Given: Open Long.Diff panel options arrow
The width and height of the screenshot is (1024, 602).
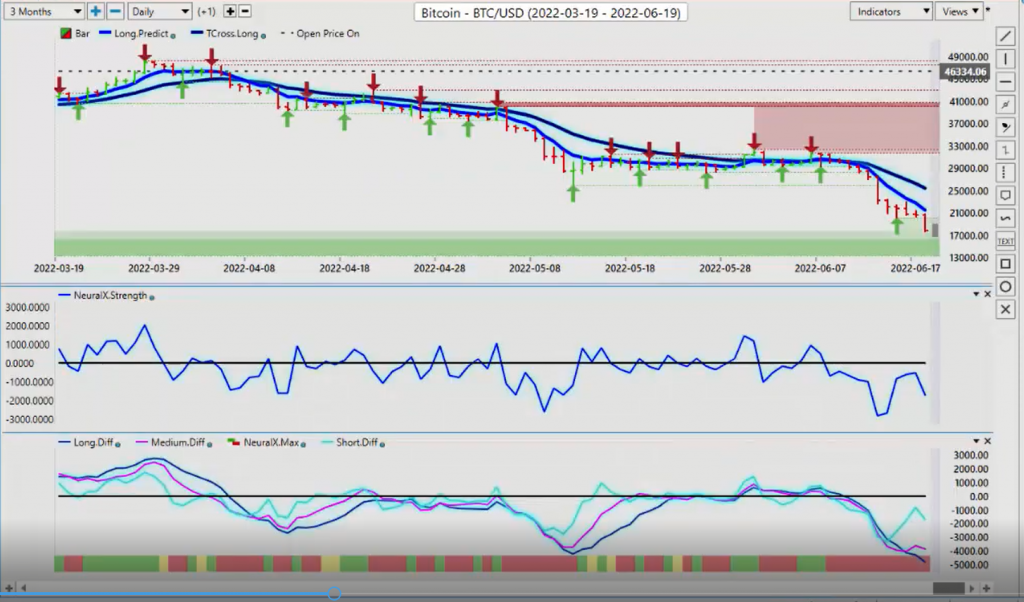Looking at the screenshot, I should pyautogui.click(x=976, y=441).
